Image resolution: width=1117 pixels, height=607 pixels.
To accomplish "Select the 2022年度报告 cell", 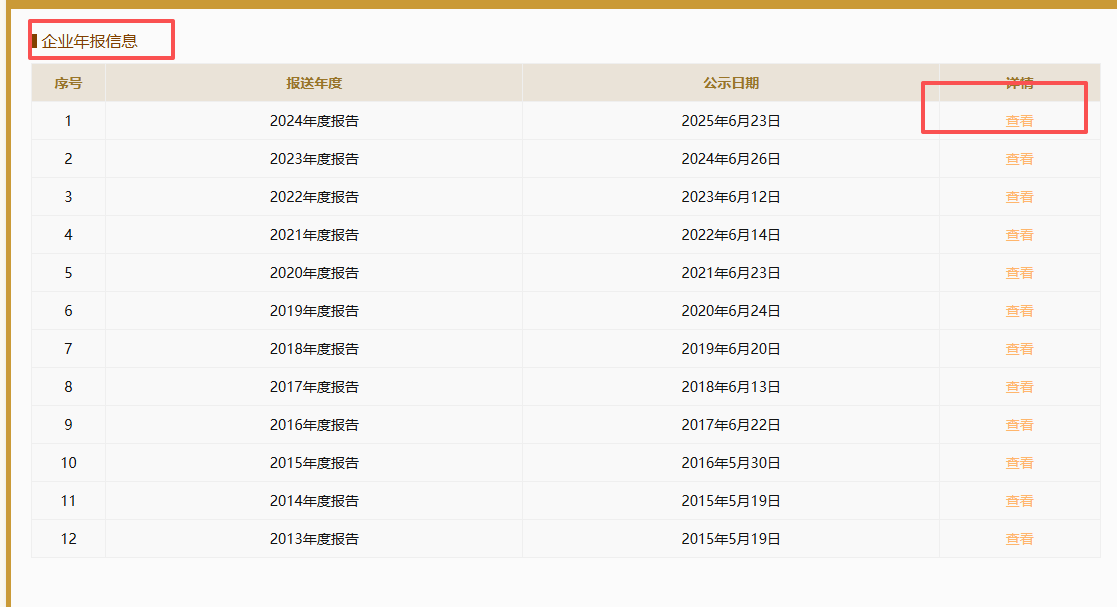I will (x=314, y=197).
